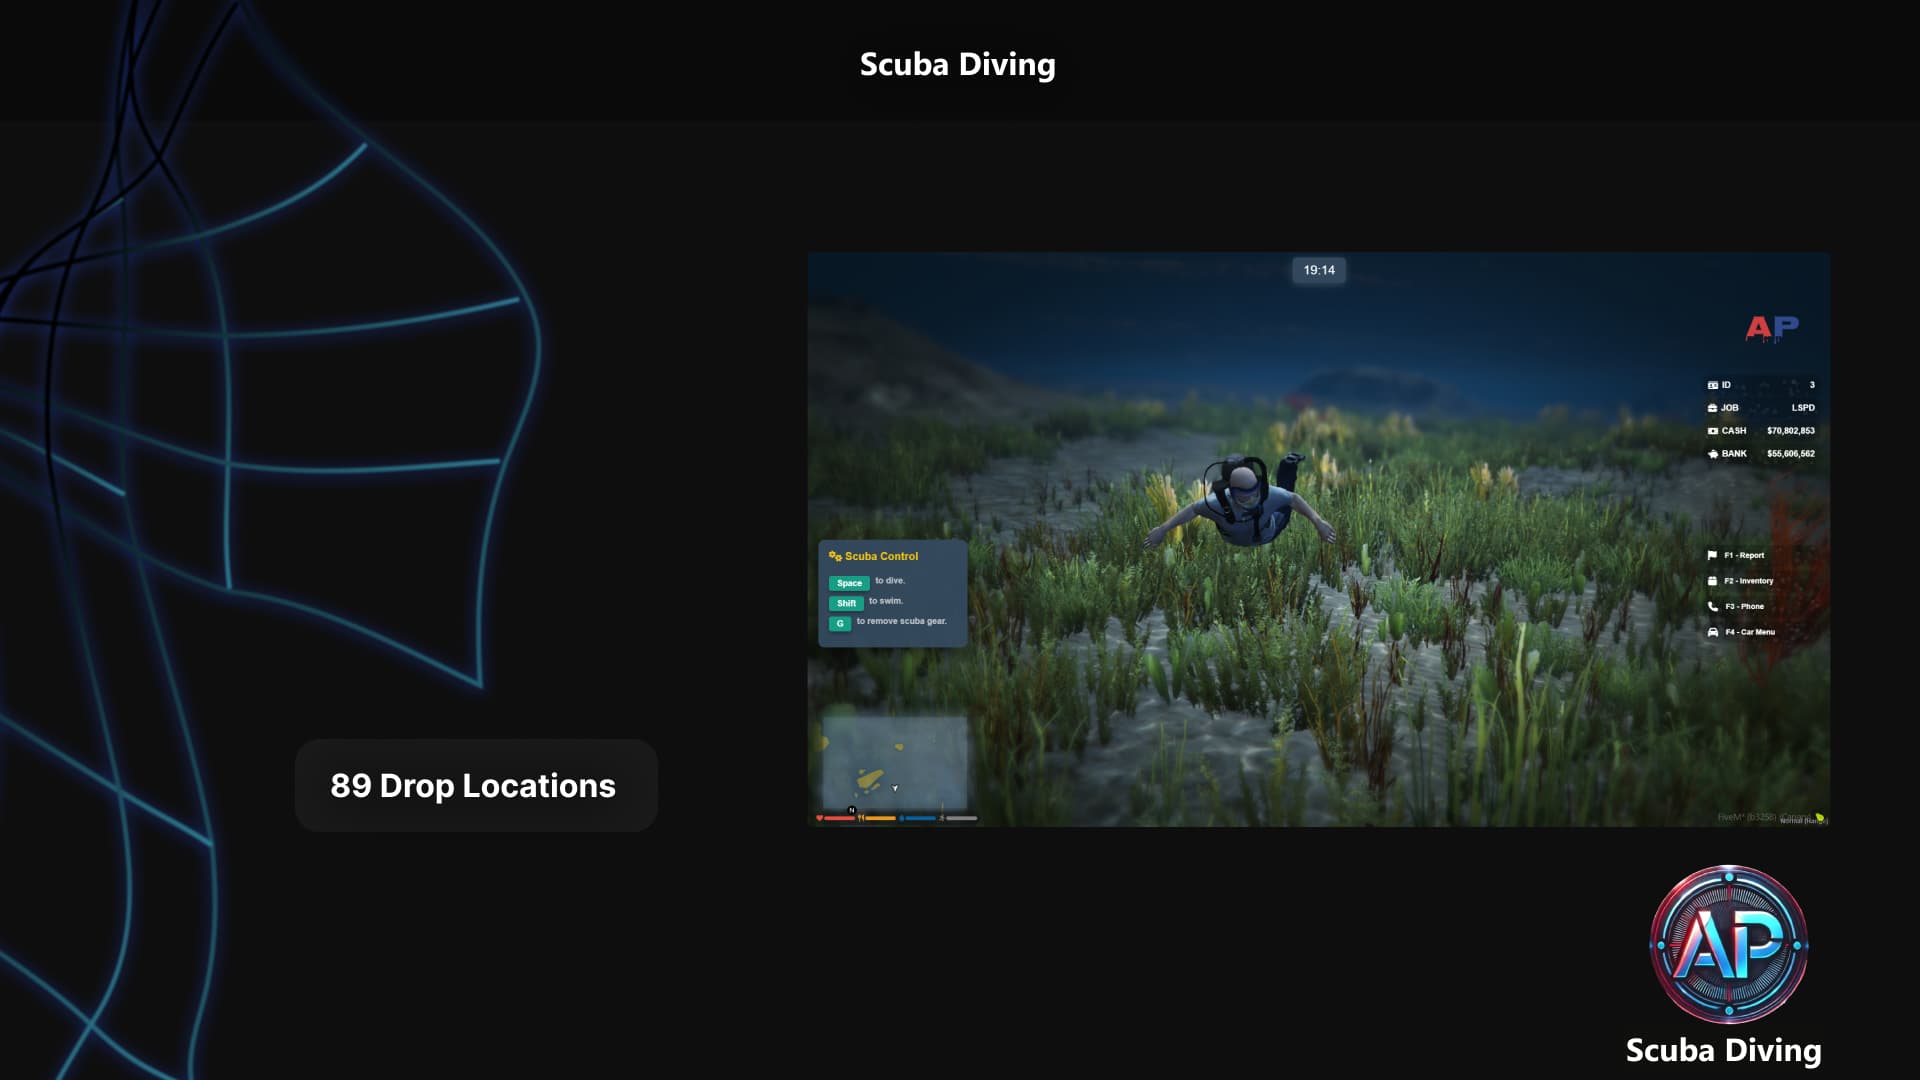Image resolution: width=1920 pixels, height=1080 pixels.
Task: Click the minimap in the game view
Action: (x=894, y=760)
